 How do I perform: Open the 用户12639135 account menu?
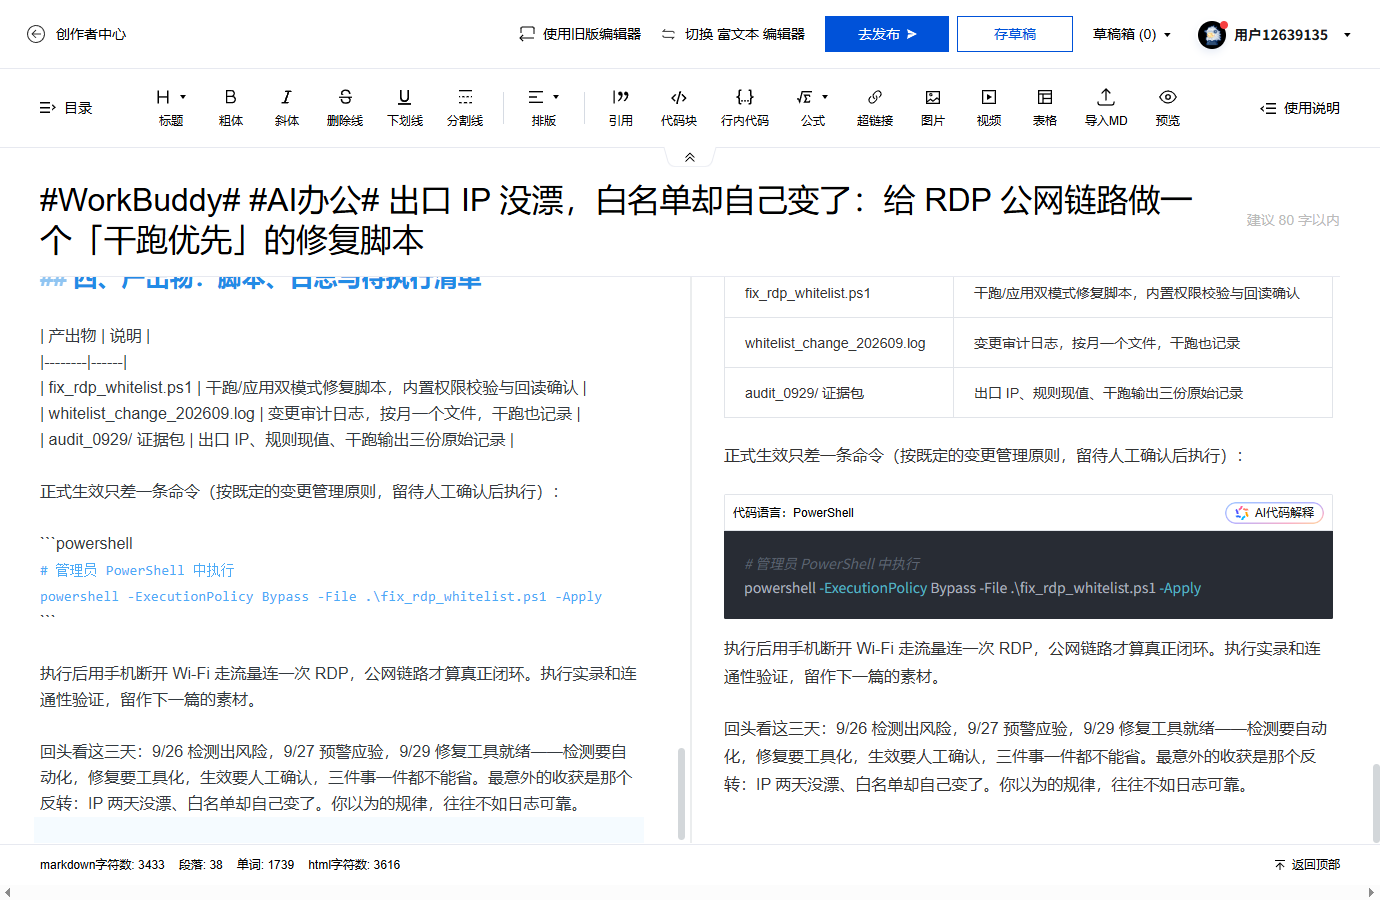click(1292, 35)
